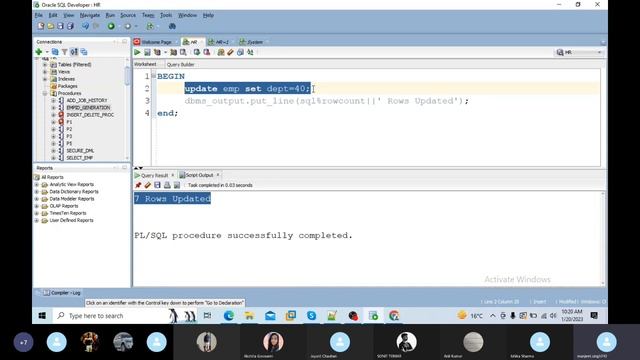Click Run Script icon in worksheet toolbar
This screenshot has width=640, height=360.
coord(147,52)
